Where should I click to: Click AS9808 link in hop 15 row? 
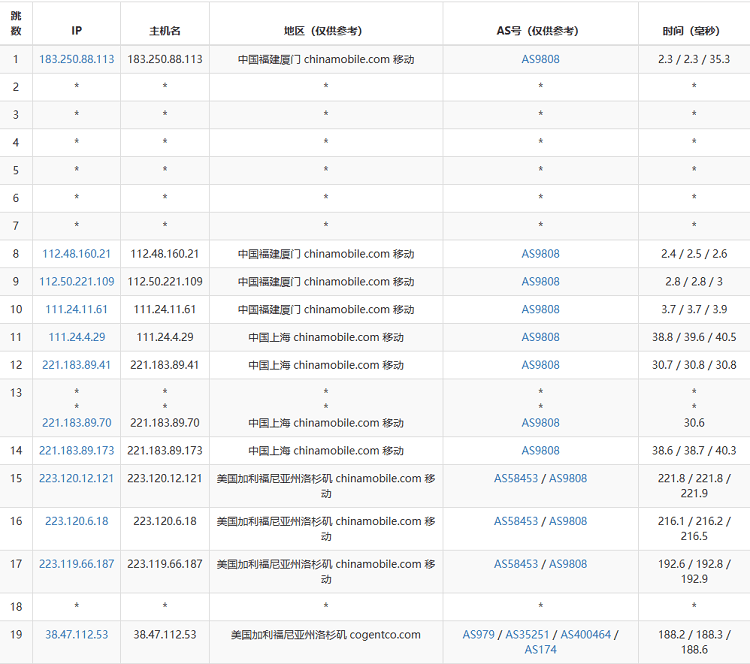coord(568,478)
